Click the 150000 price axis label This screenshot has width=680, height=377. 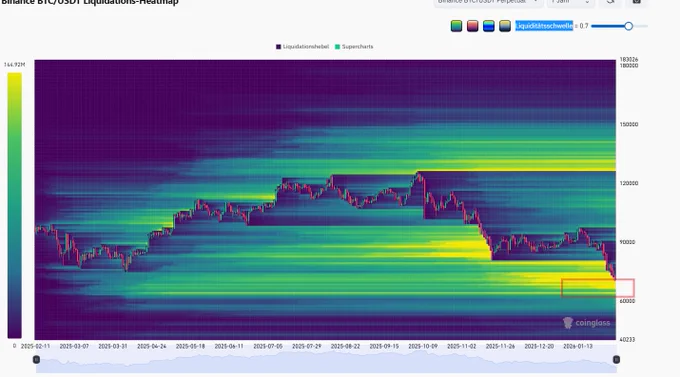point(629,125)
